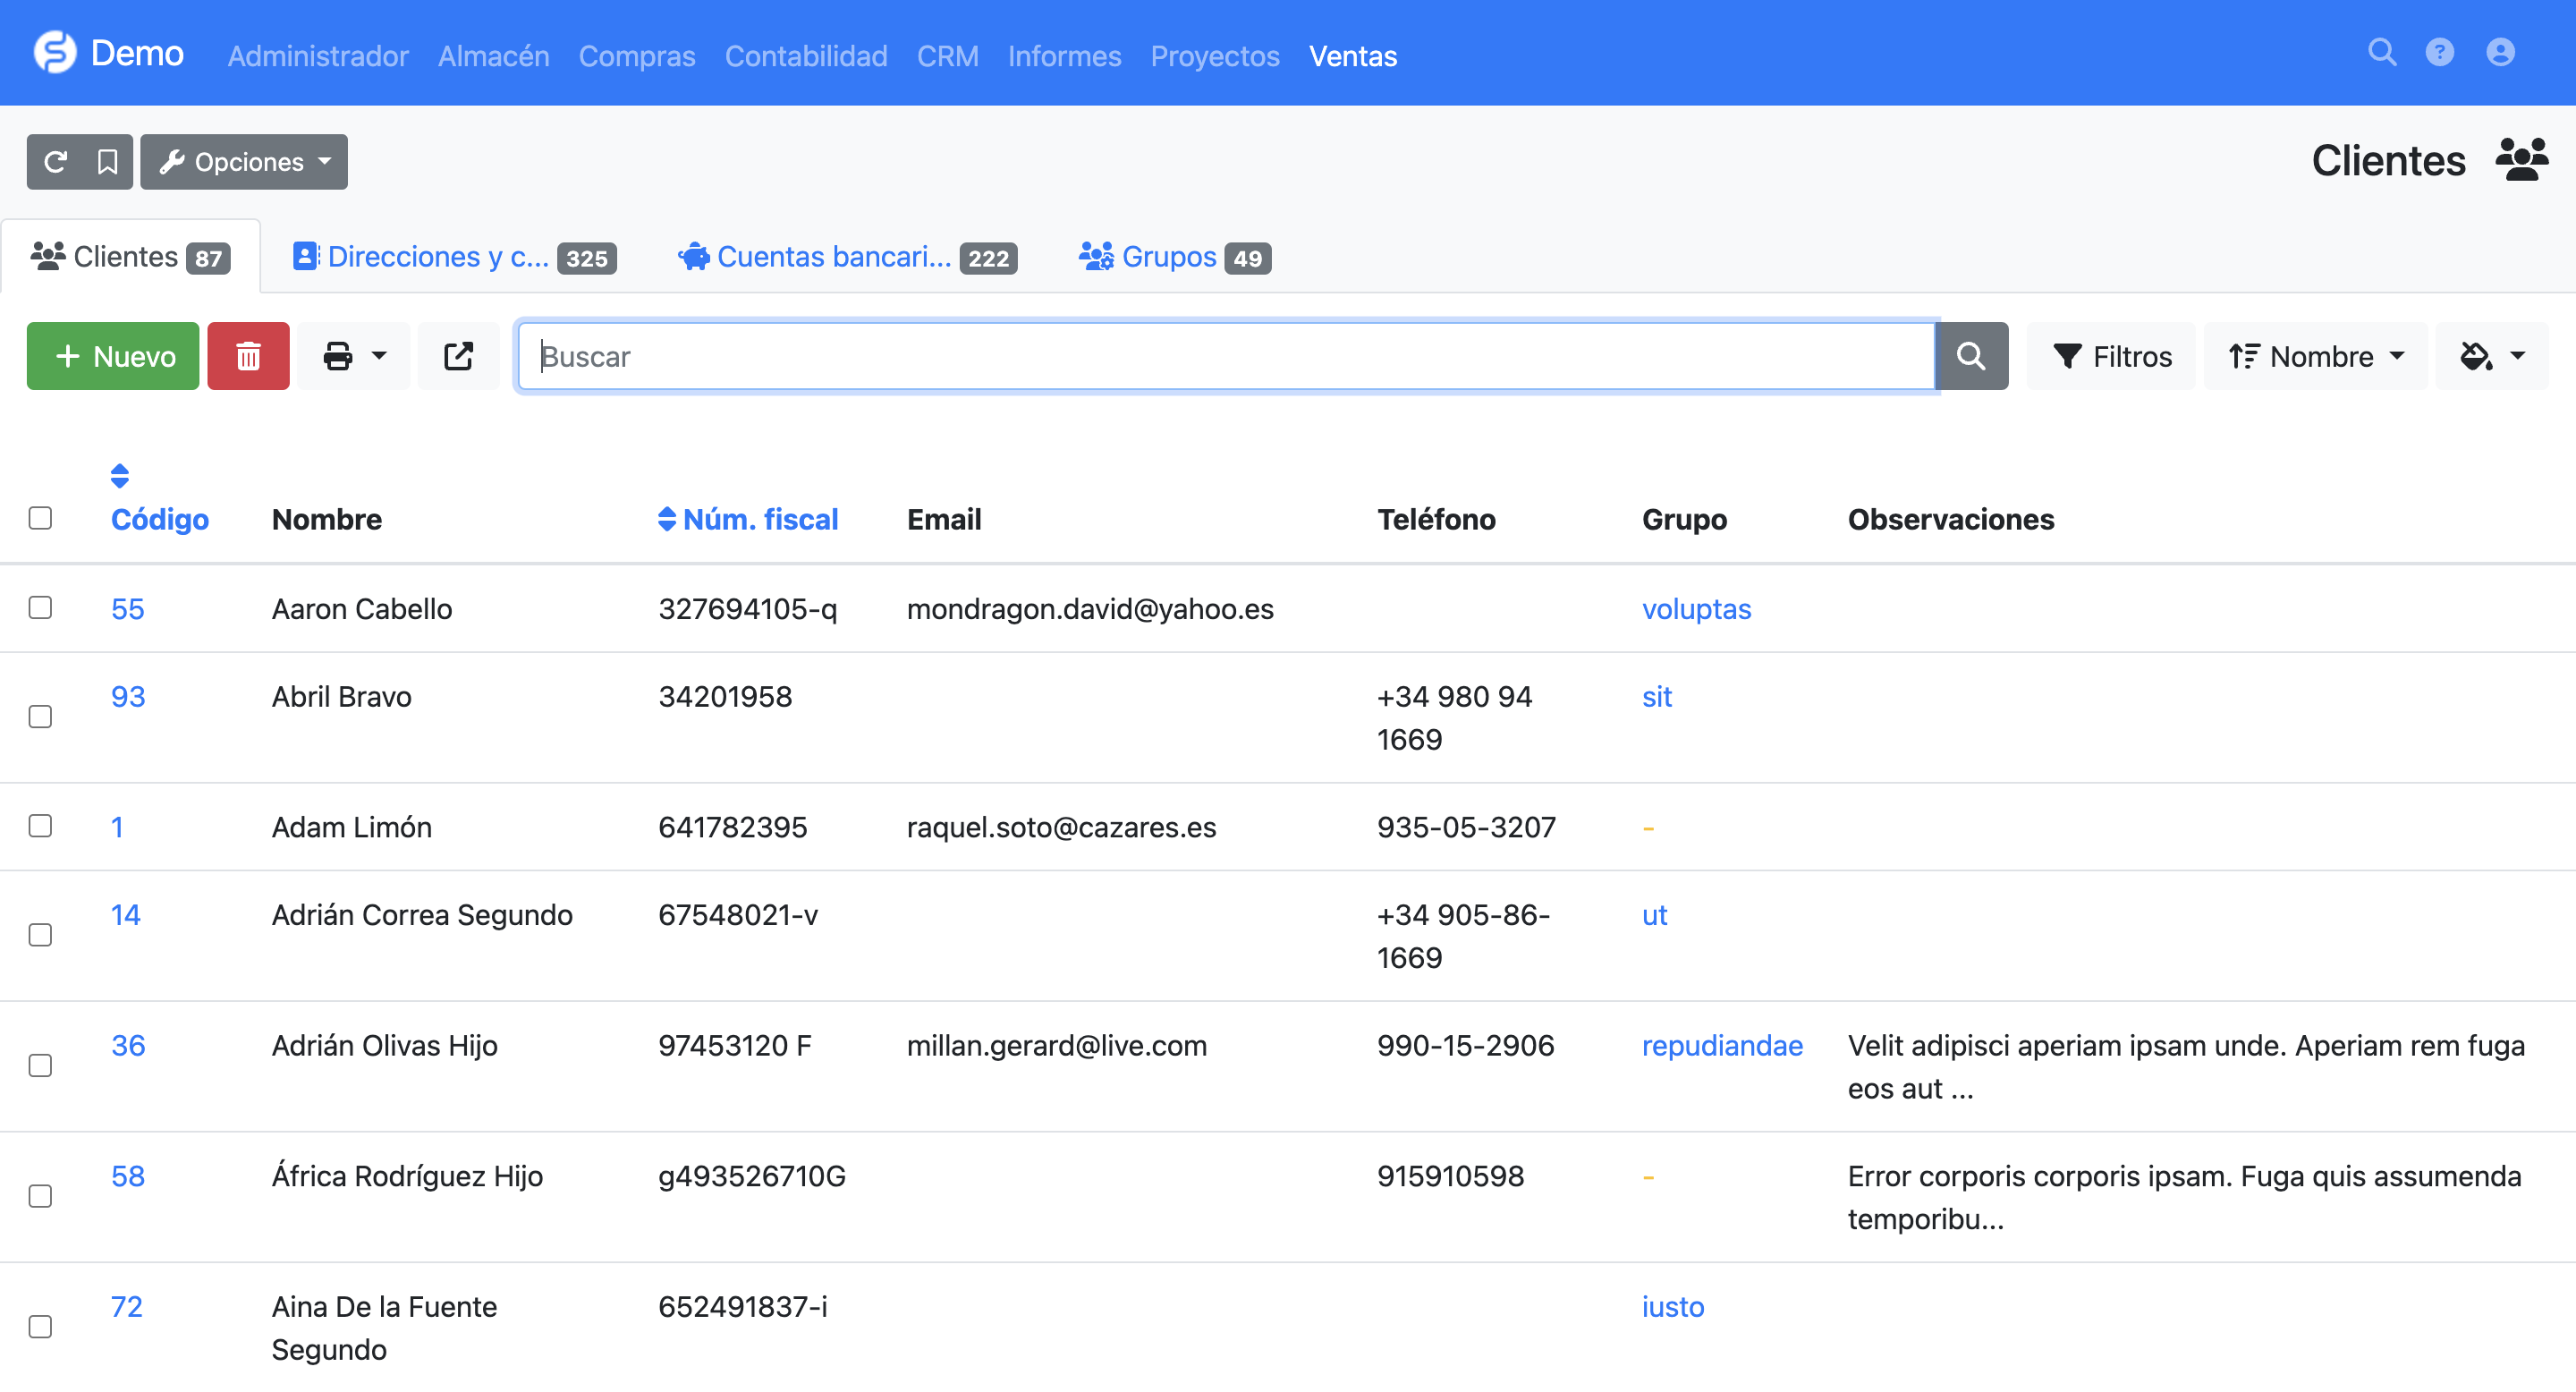
Task: Open the Proyectos menu
Action: click(x=1215, y=56)
